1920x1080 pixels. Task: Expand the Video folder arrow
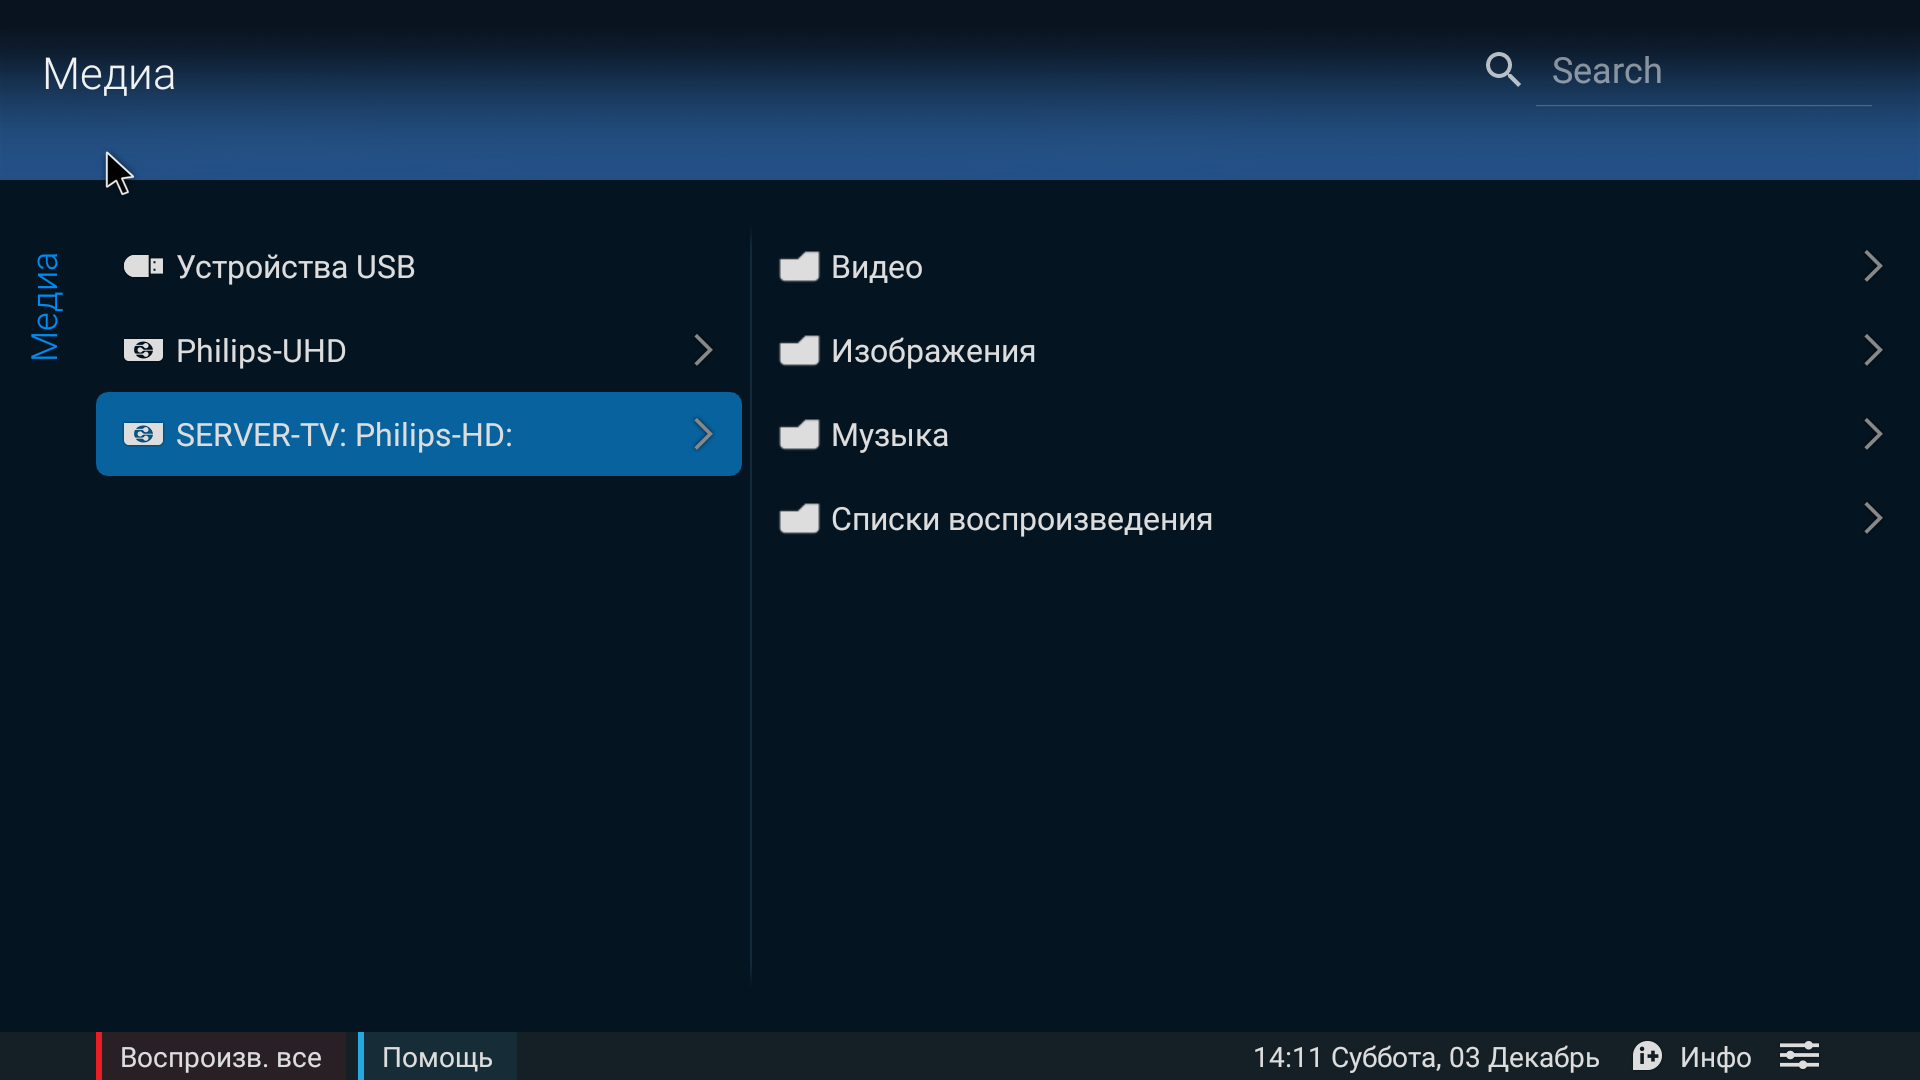(1873, 265)
